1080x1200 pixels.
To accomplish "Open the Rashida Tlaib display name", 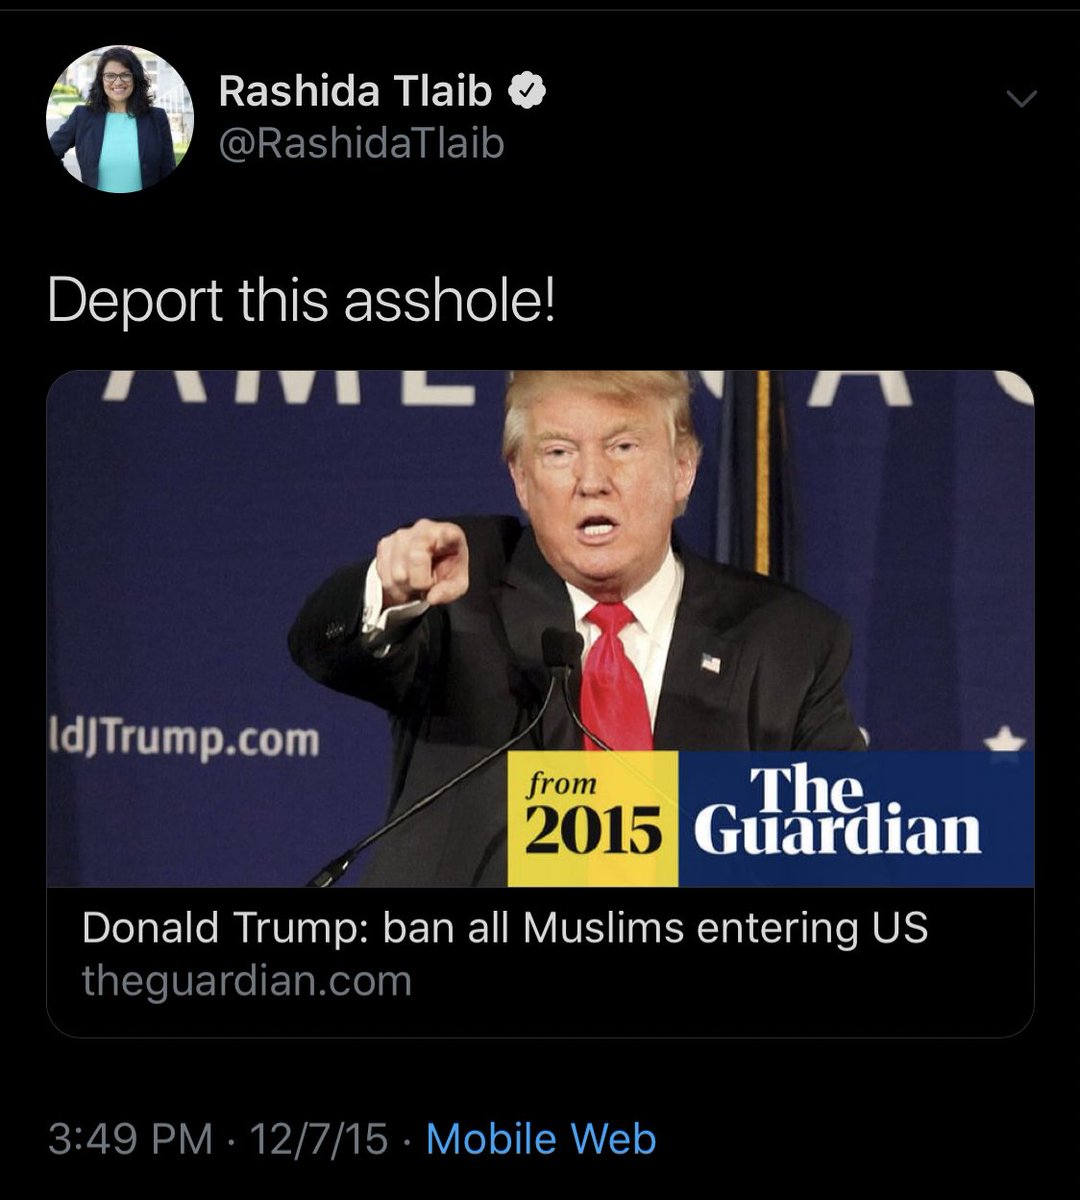I will coord(355,92).
